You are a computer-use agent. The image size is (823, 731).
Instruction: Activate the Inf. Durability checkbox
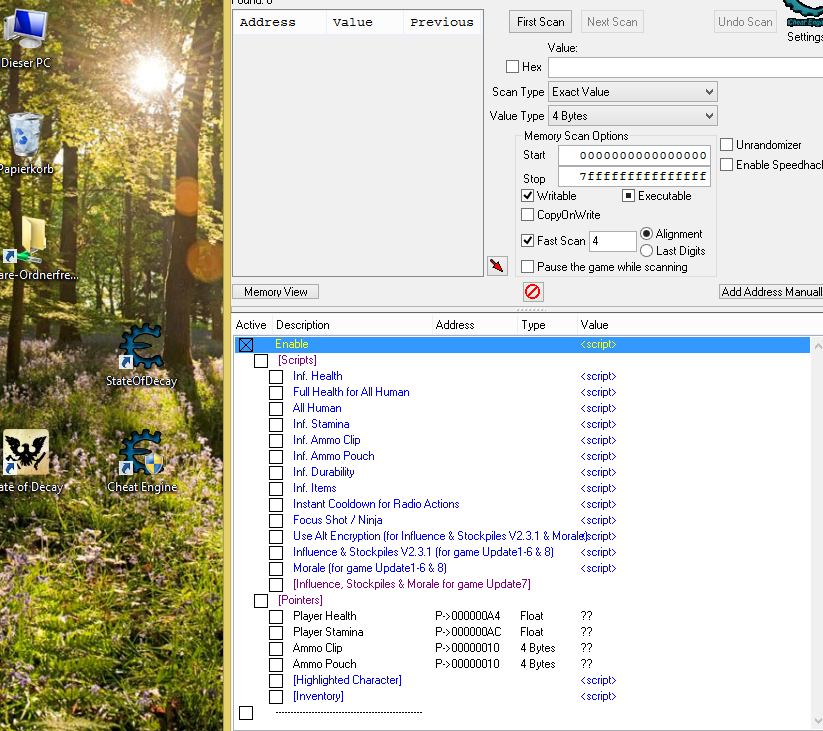click(x=276, y=473)
